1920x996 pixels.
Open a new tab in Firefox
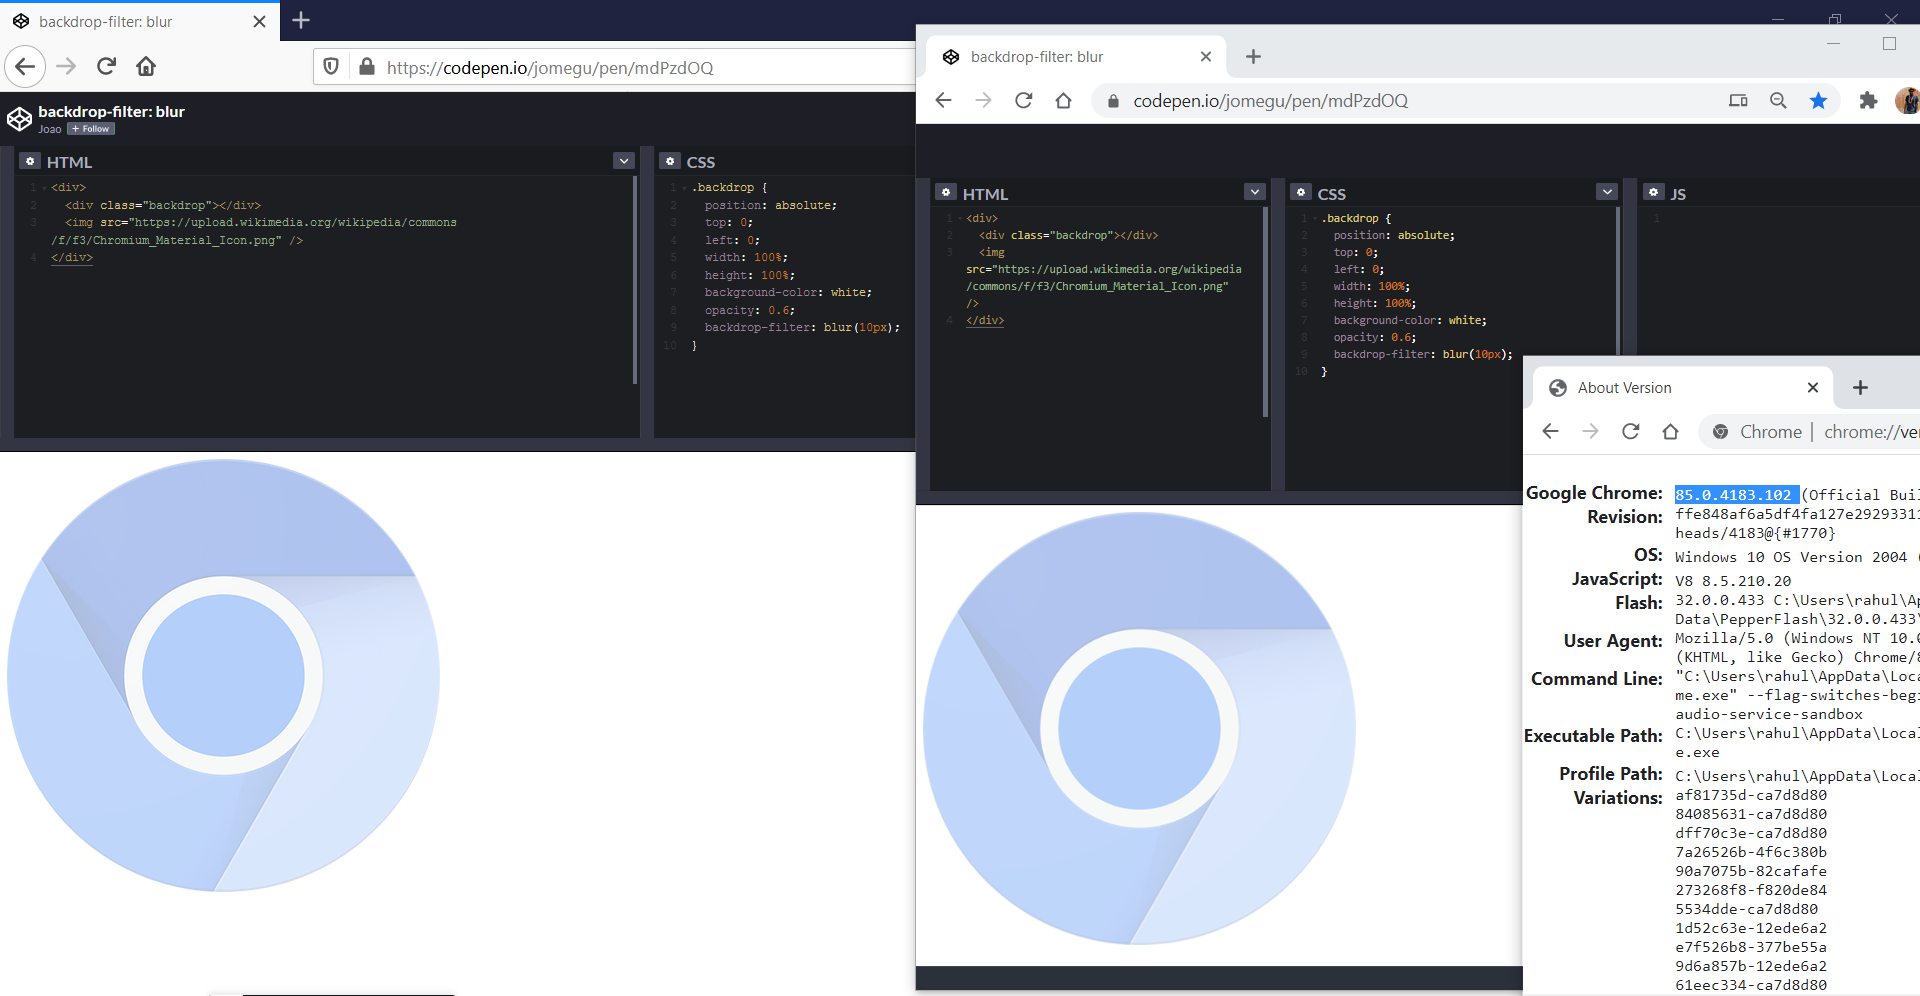tap(301, 20)
